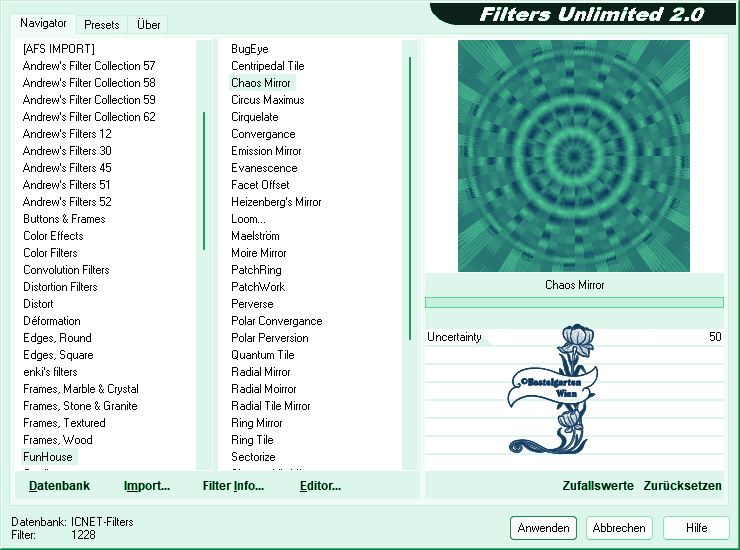Select Edges, Round category
Image resolution: width=740 pixels, height=550 pixels.
pyautogui.click(x=58, y=338)
